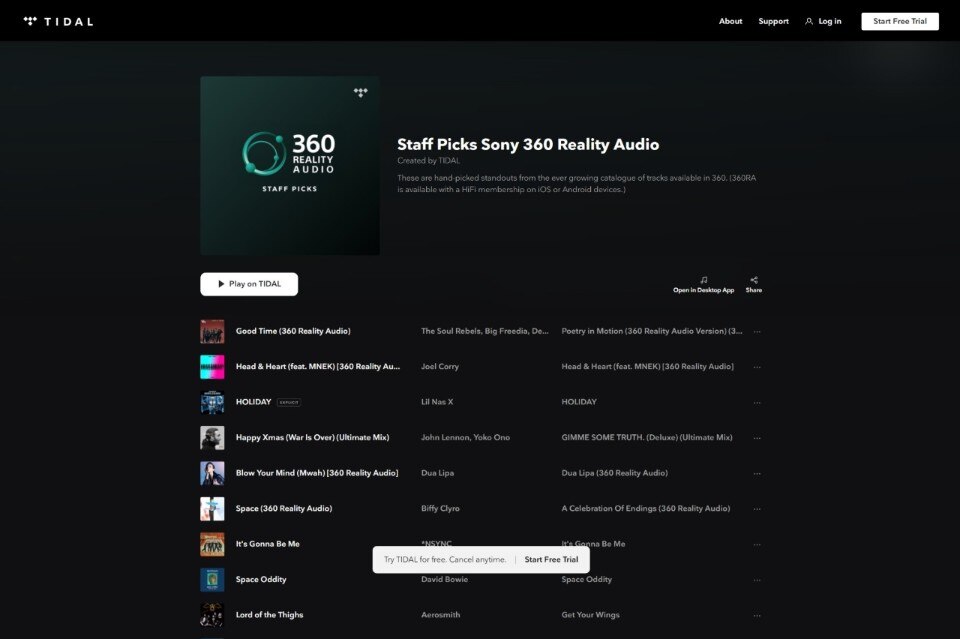Open album A Celebration Of Endings
Screen dimensions: 960x639
[645, 509]
